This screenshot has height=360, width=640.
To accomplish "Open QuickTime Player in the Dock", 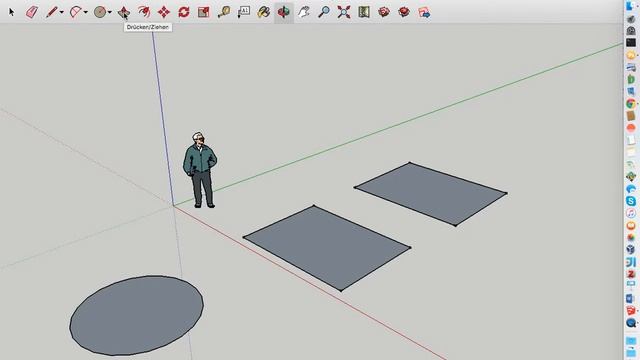I will click(x=631, y=323).
